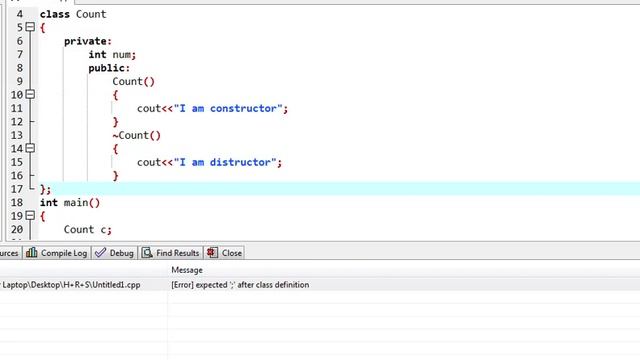The image size is (640, 360).
Task: Click line 4 'class Count' in the editor
Action: 73,14
